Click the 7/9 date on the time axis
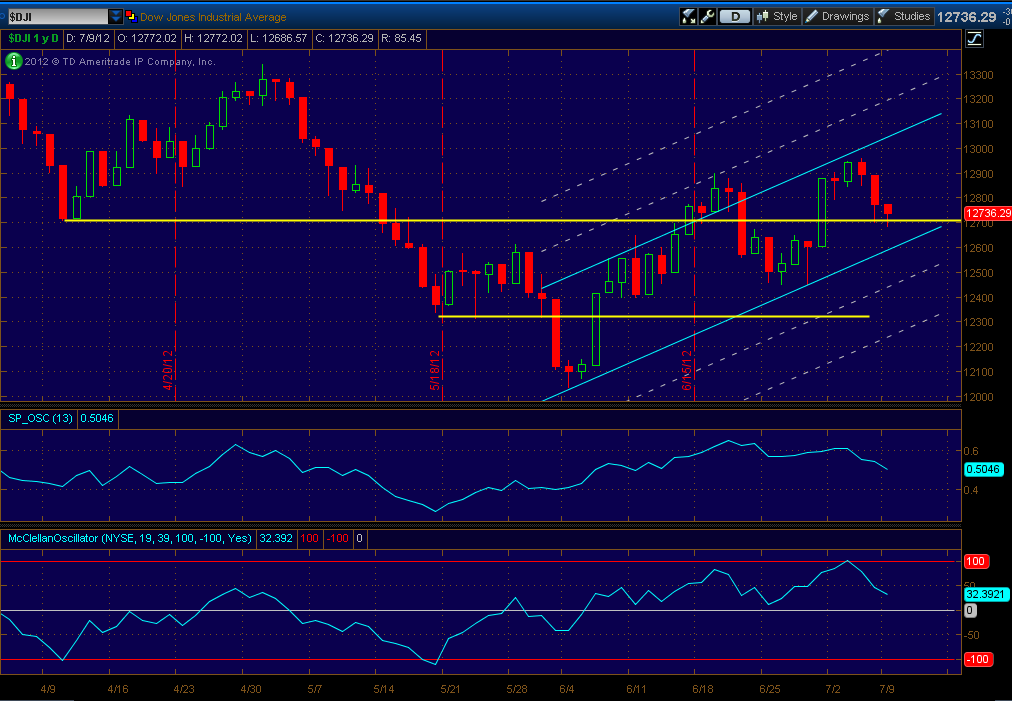Image resolution: width=1012 pixels, height=701 pixels. point(887,689)
